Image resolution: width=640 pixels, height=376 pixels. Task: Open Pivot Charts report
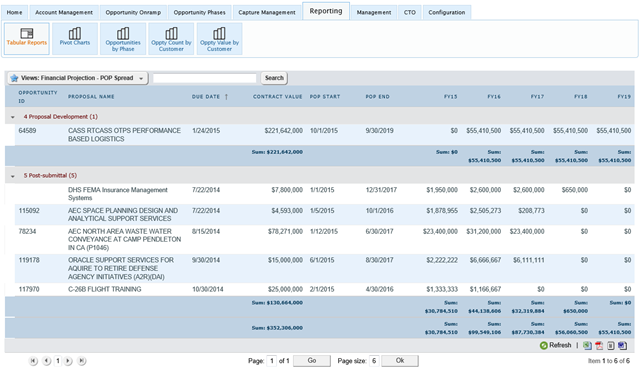point(75,38)
